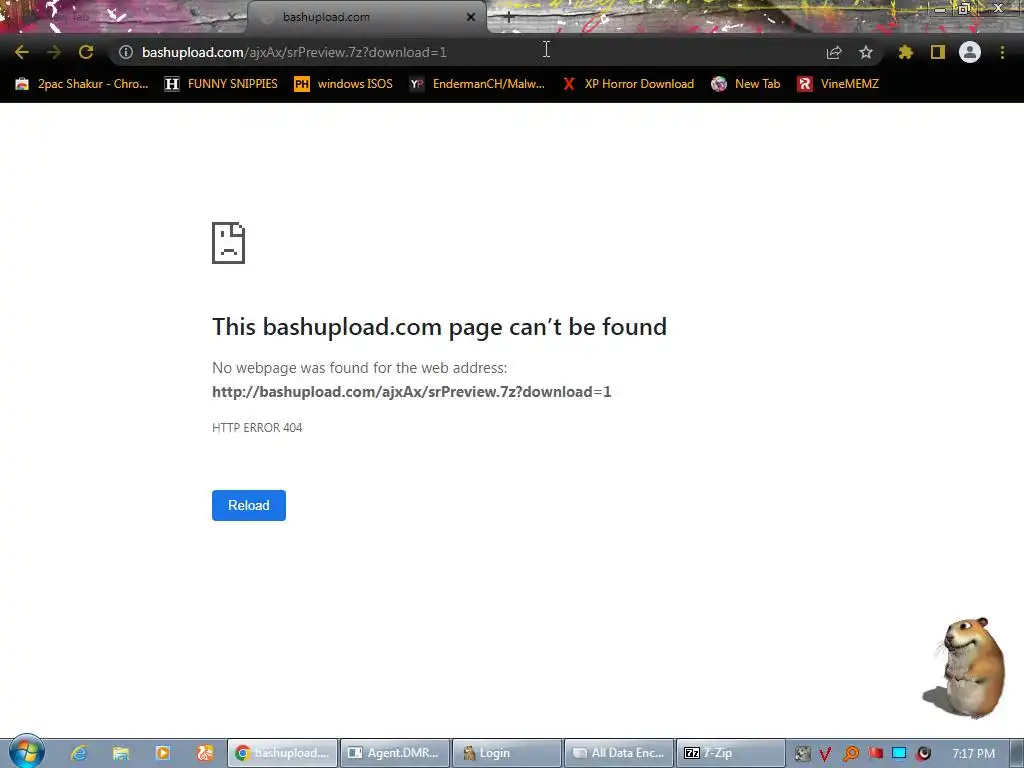Bookmark this page with the star icon
Screen dimensions: 1024x768
(866, 52)
